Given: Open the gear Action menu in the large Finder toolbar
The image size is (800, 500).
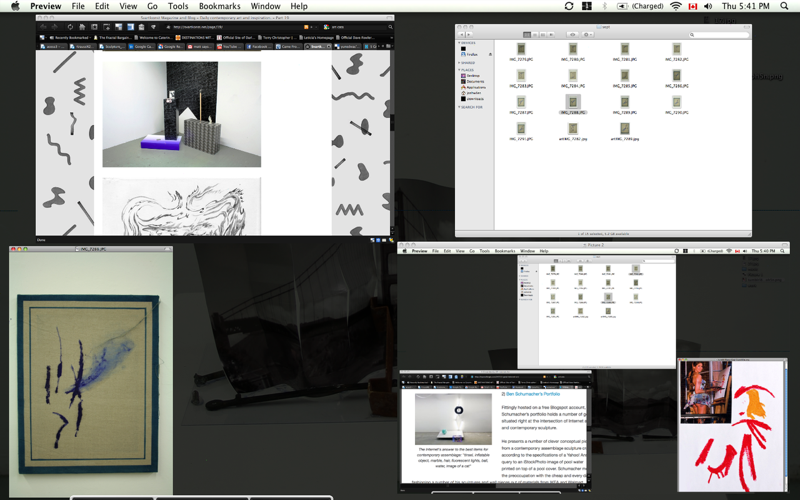Looking at the screenshot, I should pos(588,35).
